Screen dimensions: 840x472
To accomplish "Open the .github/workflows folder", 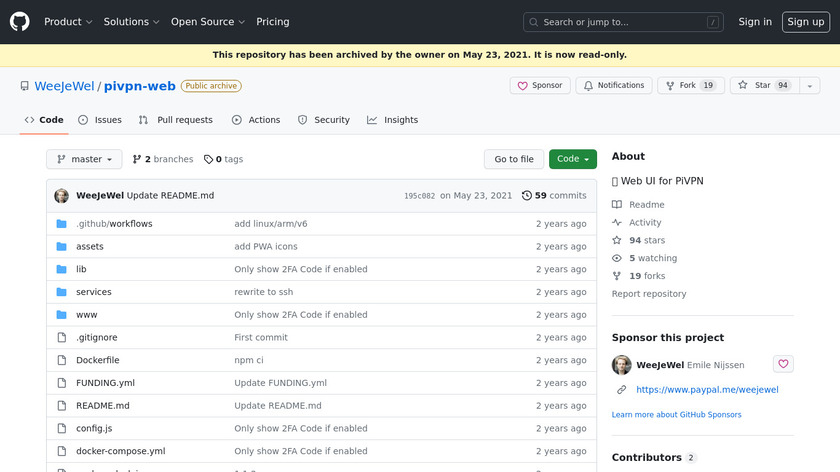I will point(114,224).
